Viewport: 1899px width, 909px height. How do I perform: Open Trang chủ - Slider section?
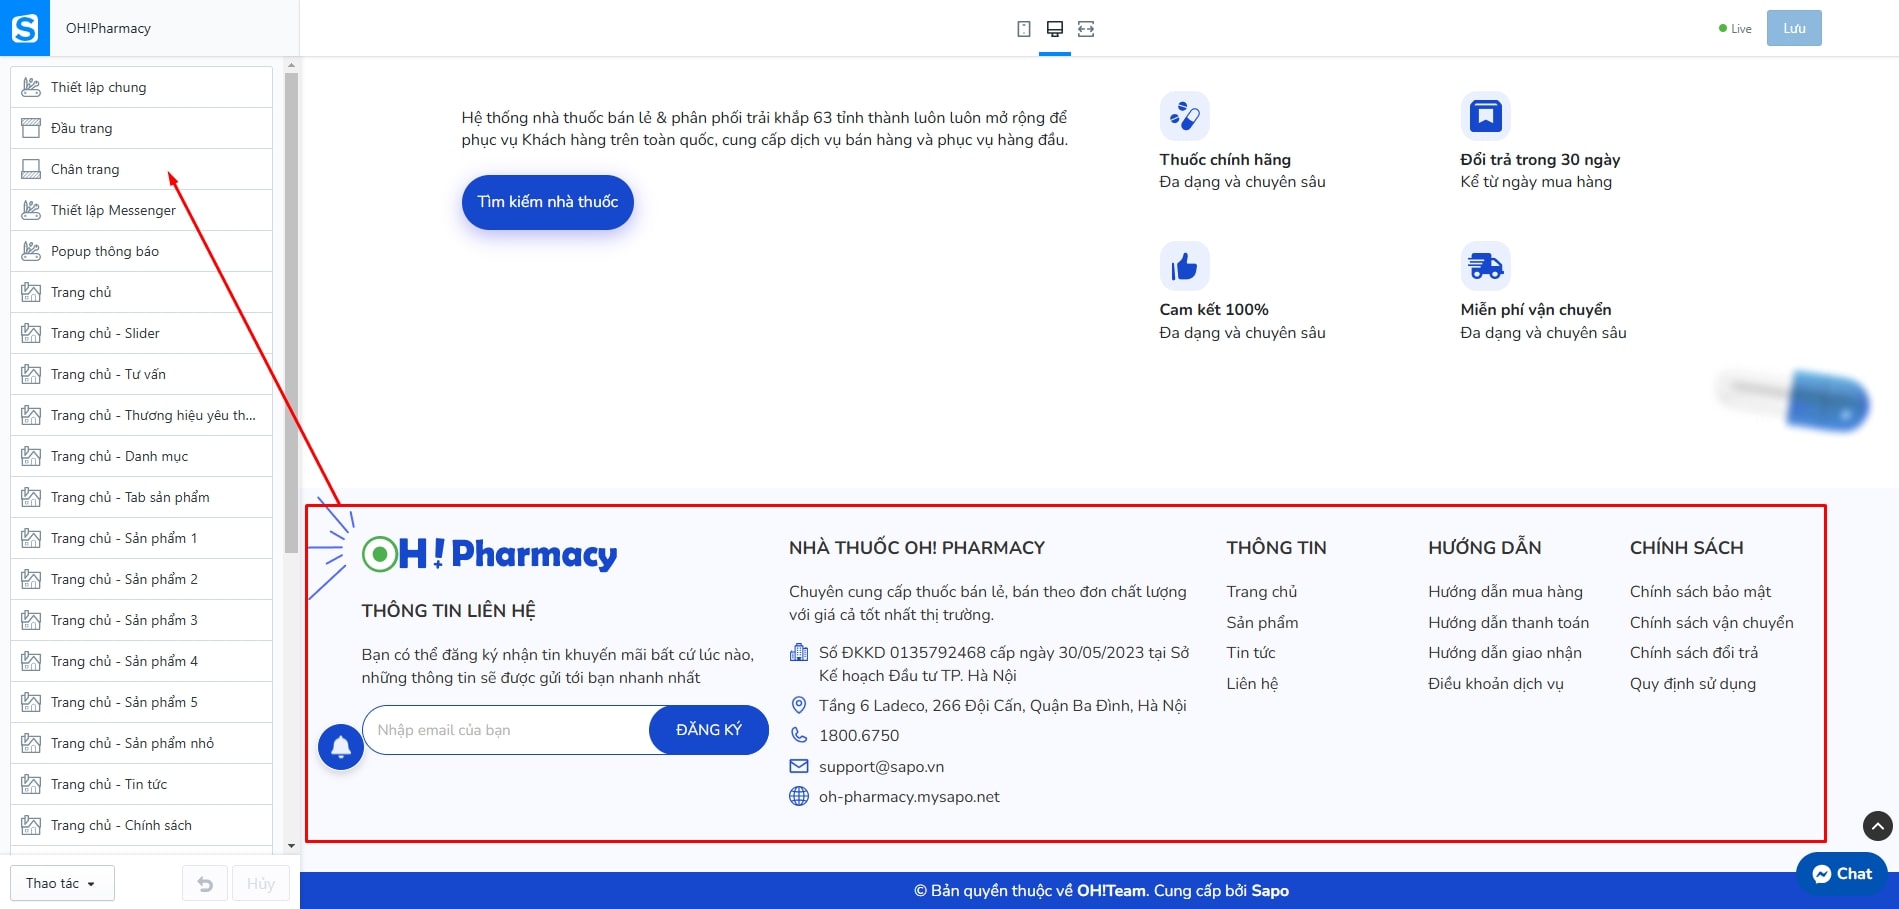pyautogui.click(x=141, y=333)
